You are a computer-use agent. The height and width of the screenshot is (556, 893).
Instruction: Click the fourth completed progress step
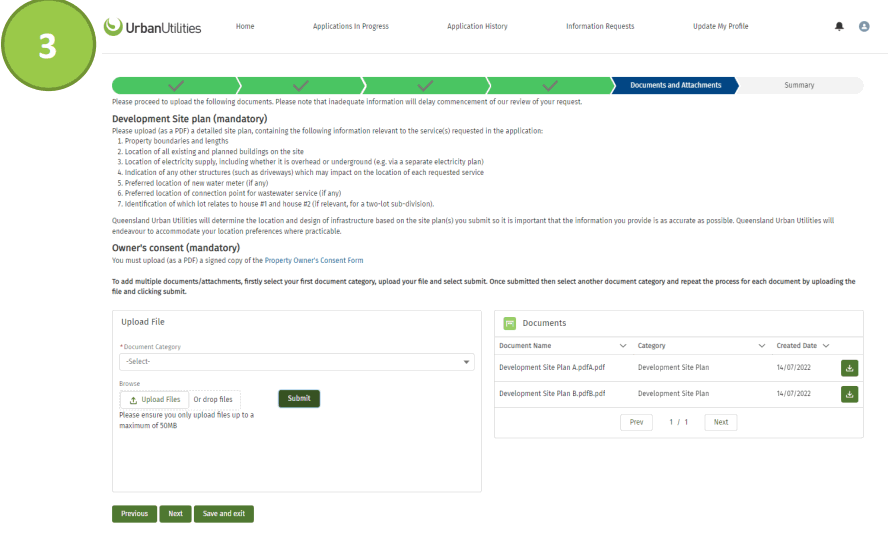(x=550, y=85)
